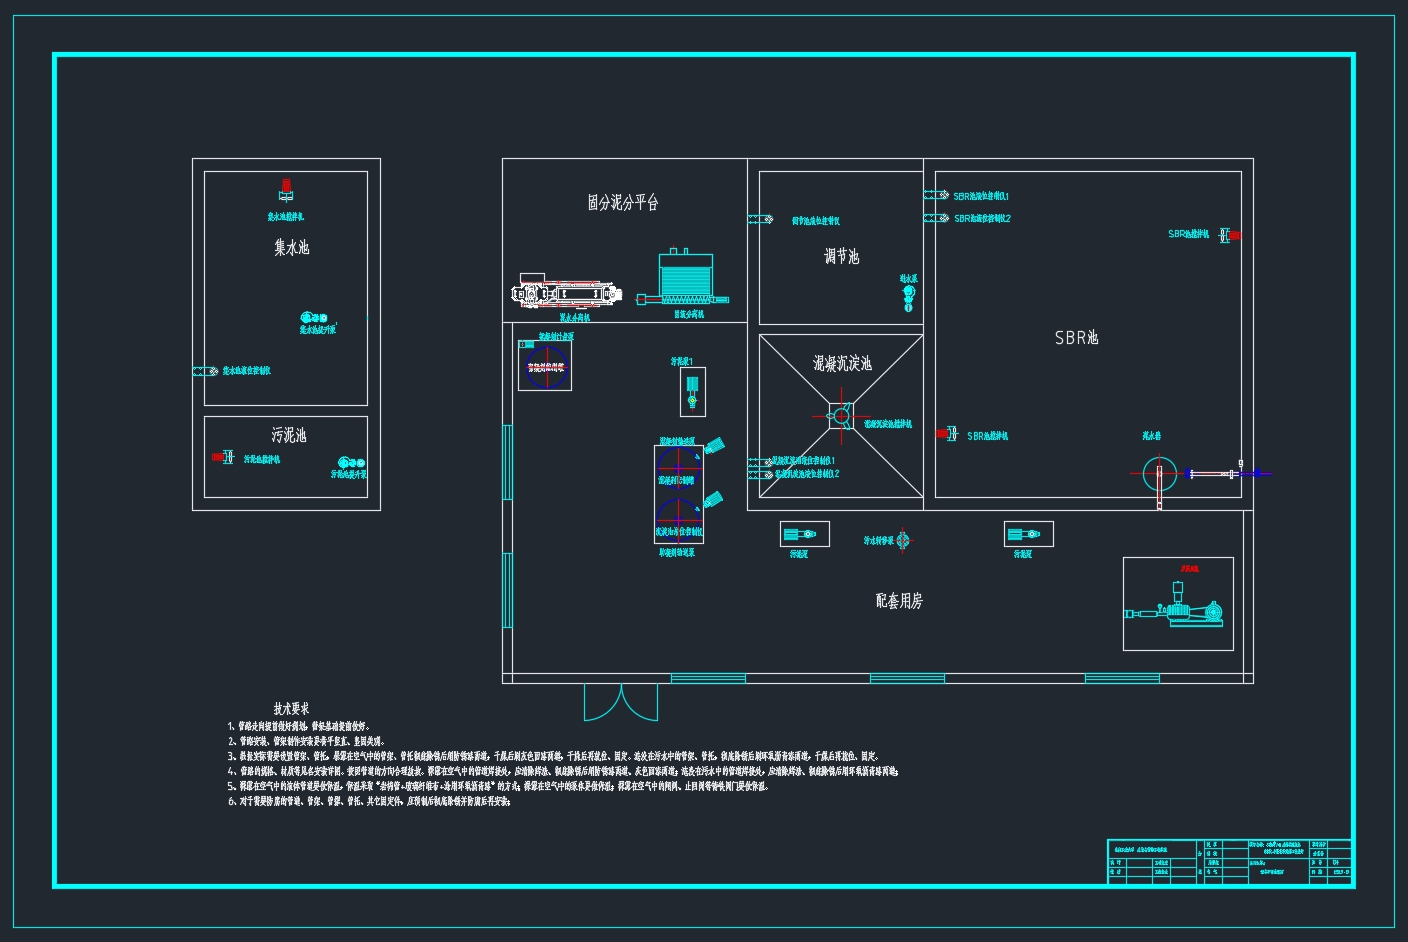
Task: Select the 叠水分离机 equipment symbol on the platform
Action: [x=565, y=292]
